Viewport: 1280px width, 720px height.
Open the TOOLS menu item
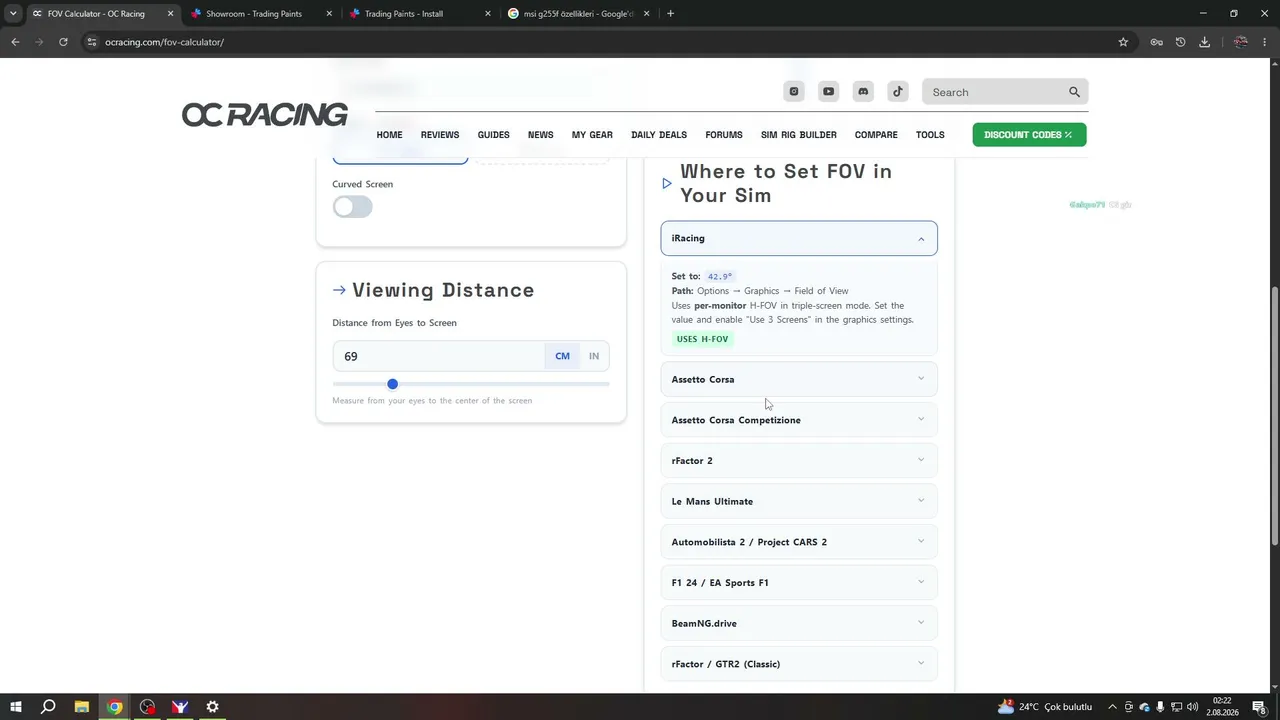[930, 135]
